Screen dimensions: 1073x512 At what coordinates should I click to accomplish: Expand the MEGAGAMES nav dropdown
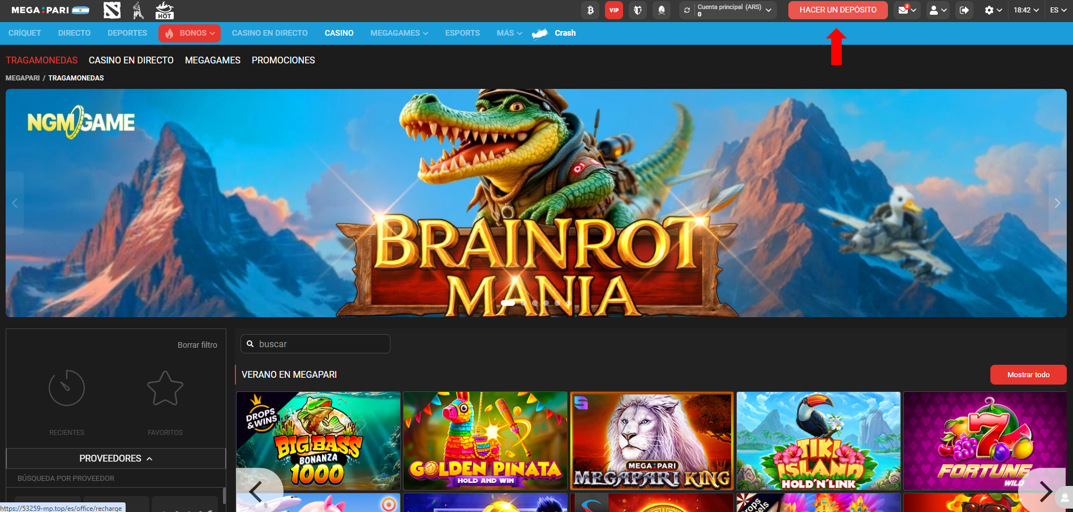coord(399,33)
